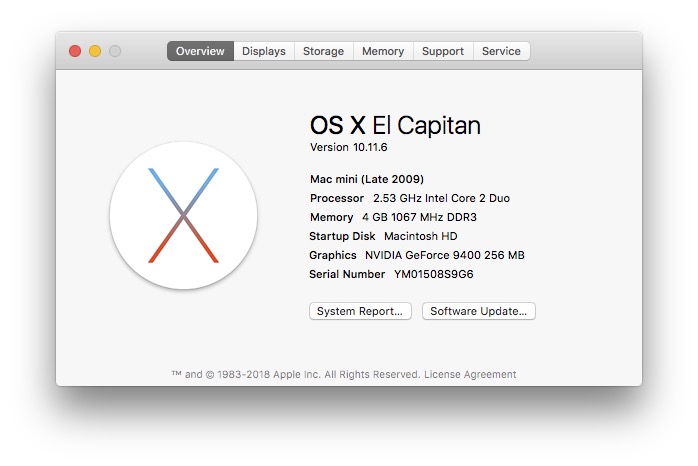This screenshot has width=698, height=466.
Task: Open the Displays tab
Action: 264,51
